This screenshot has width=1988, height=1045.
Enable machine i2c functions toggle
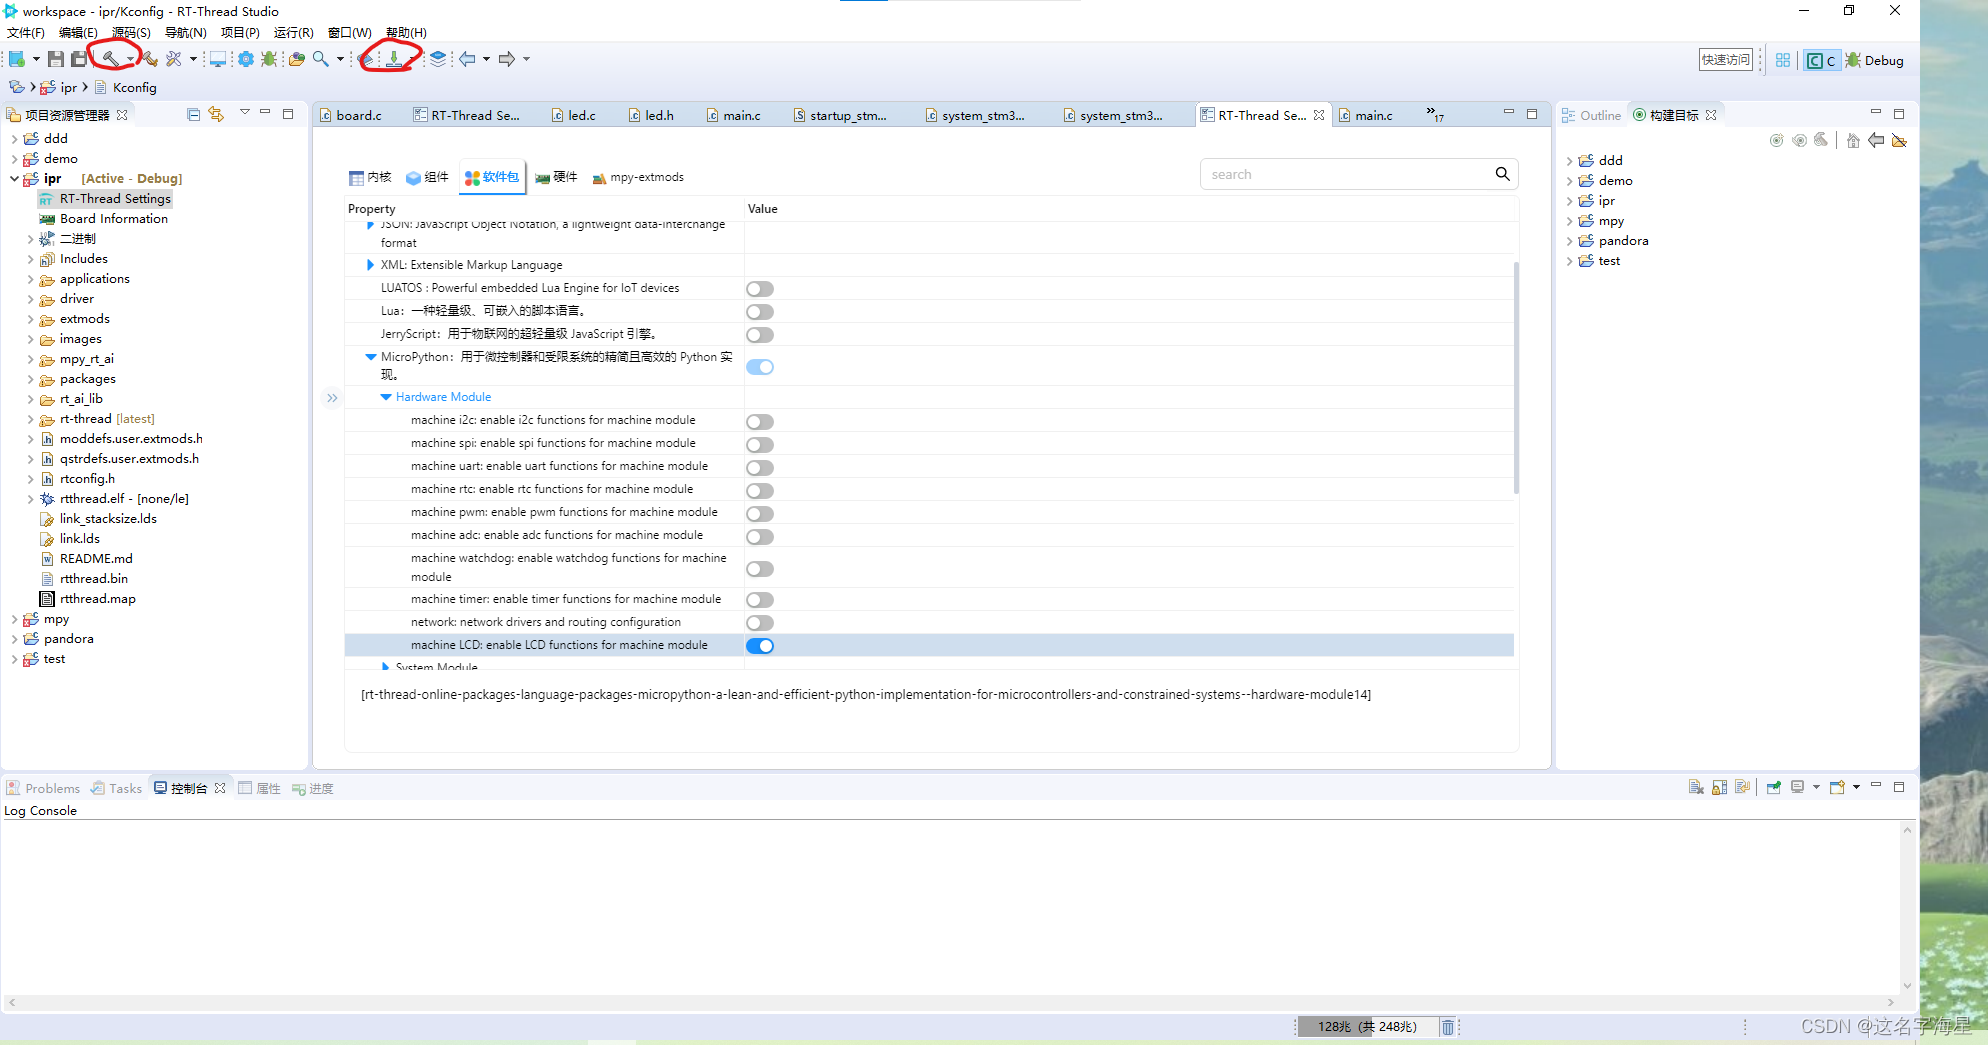coord(760,422)
